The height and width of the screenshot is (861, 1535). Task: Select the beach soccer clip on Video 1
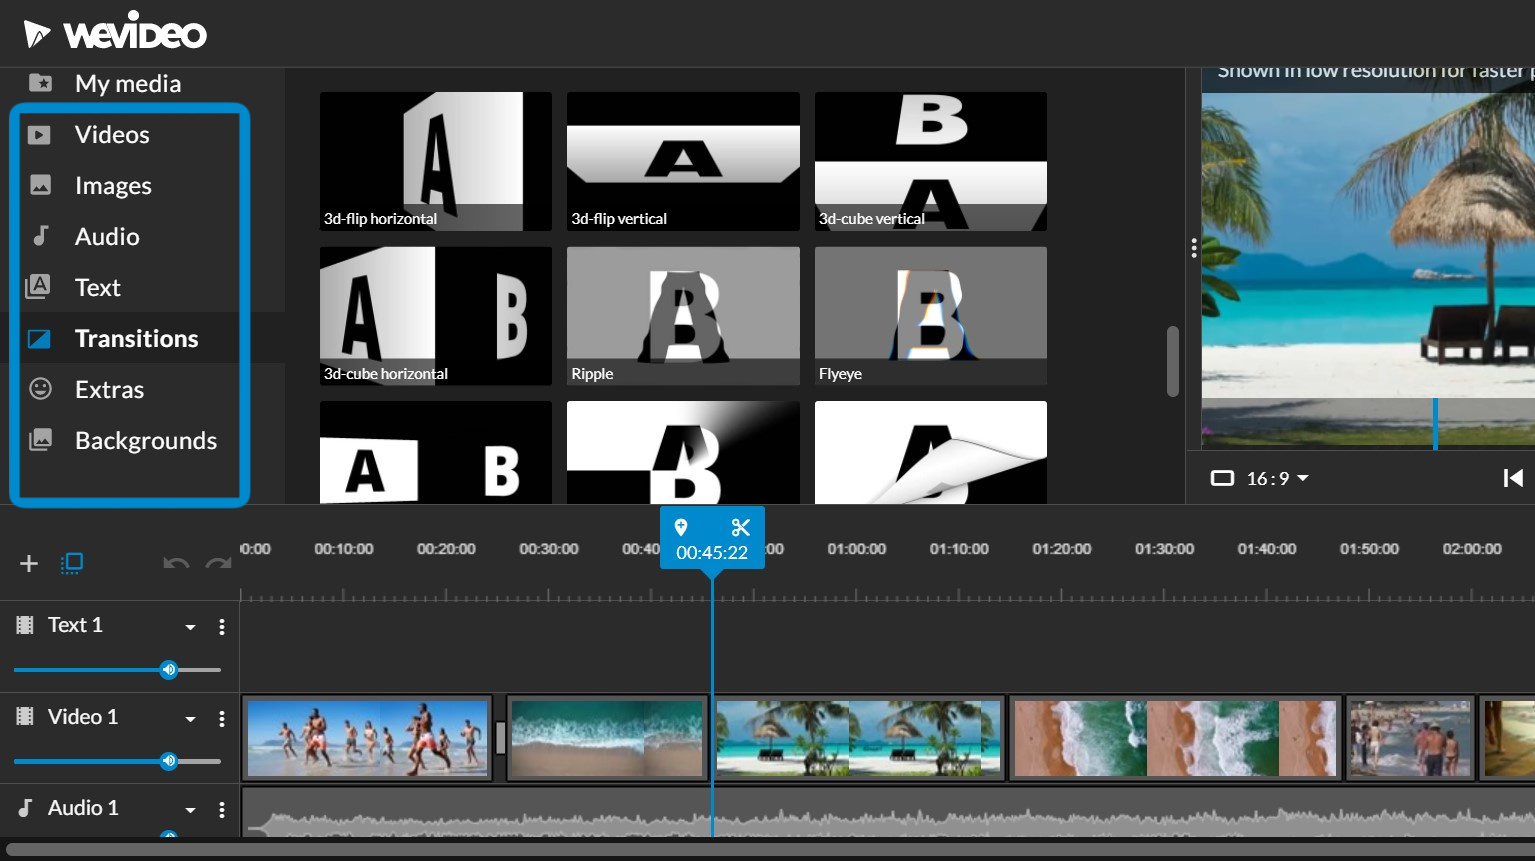pyautogui.click(x=368, y=738)
